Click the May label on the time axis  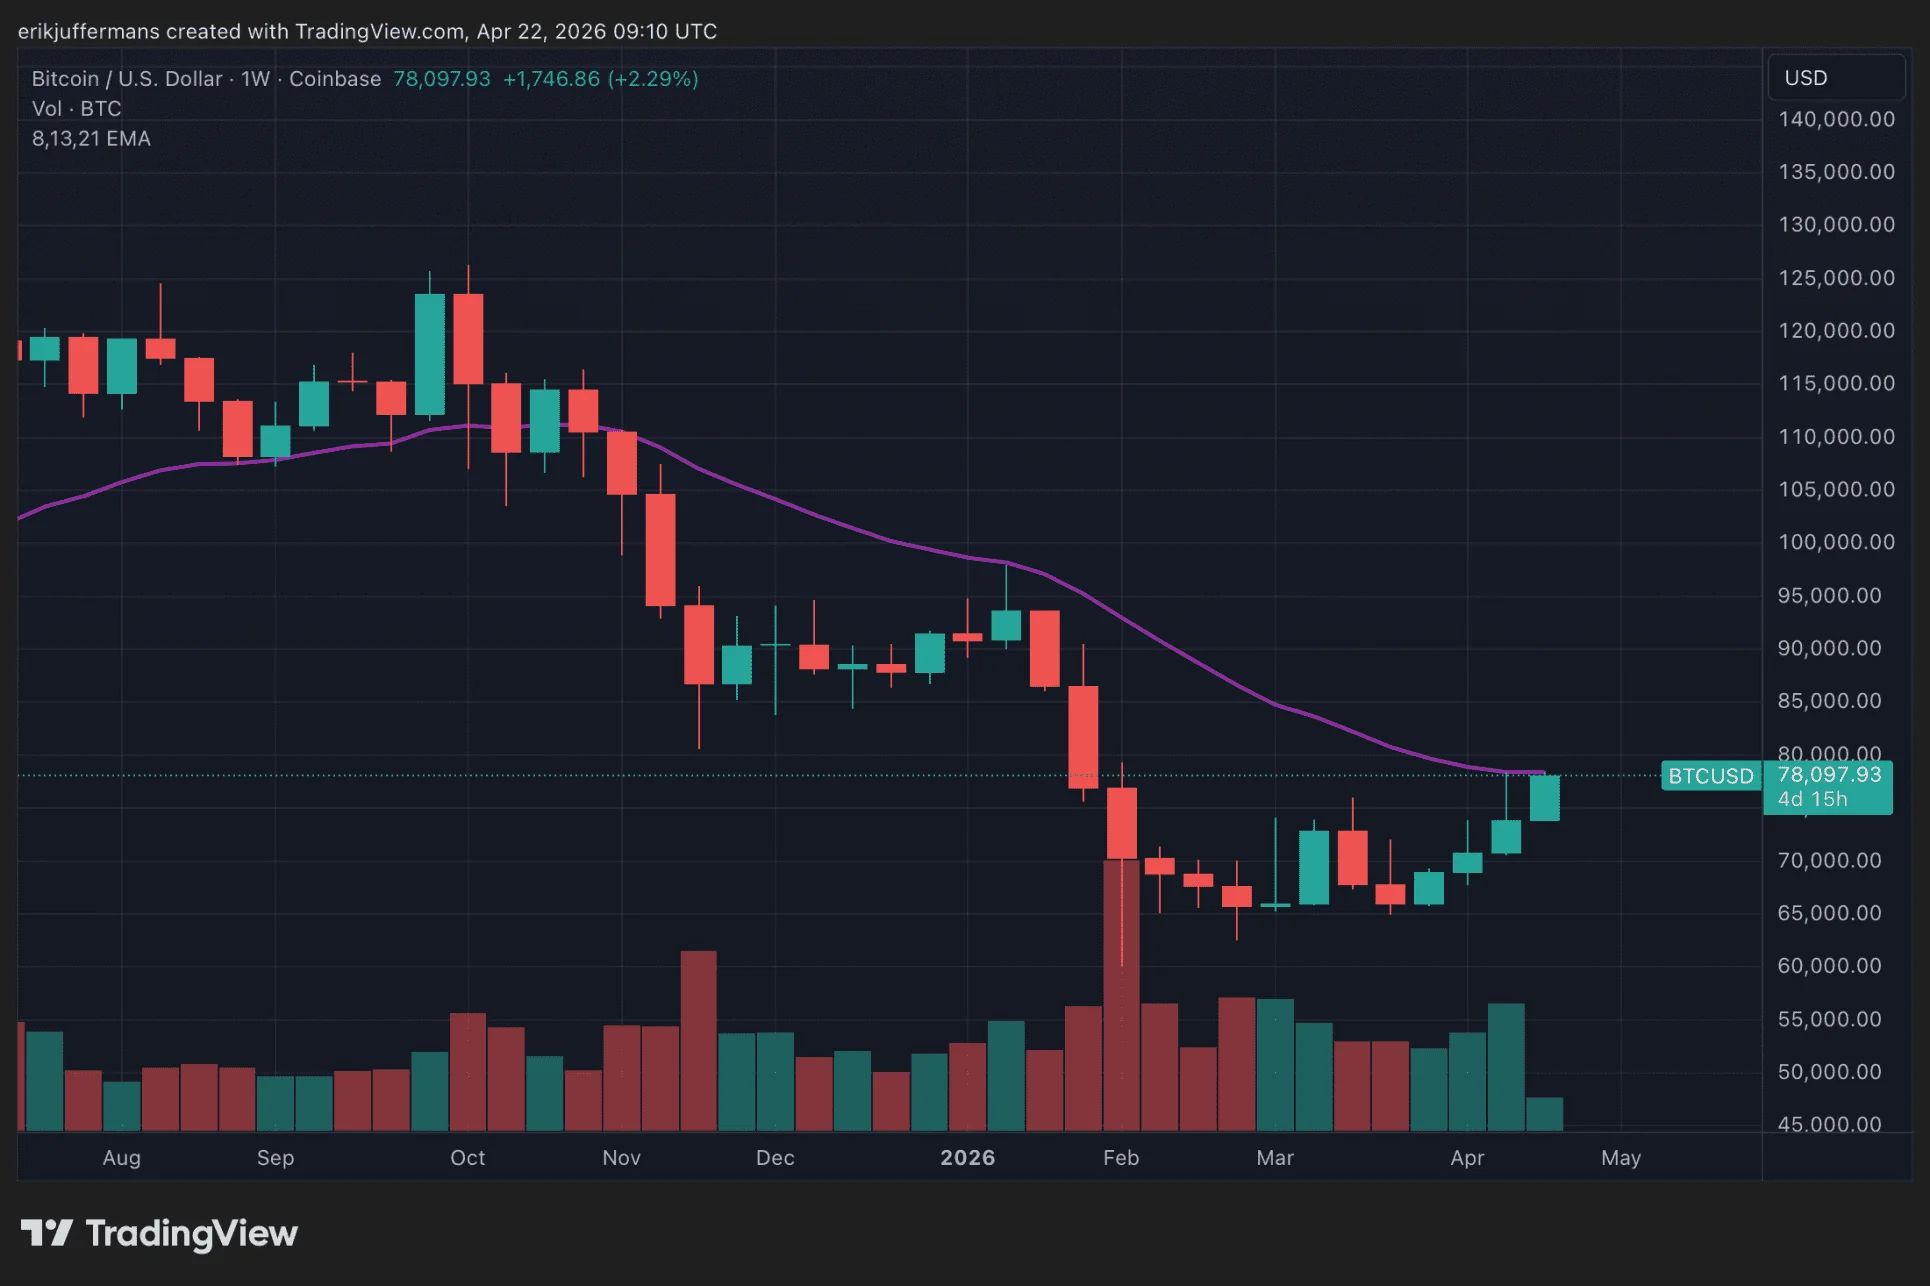click(1621, 1157)
